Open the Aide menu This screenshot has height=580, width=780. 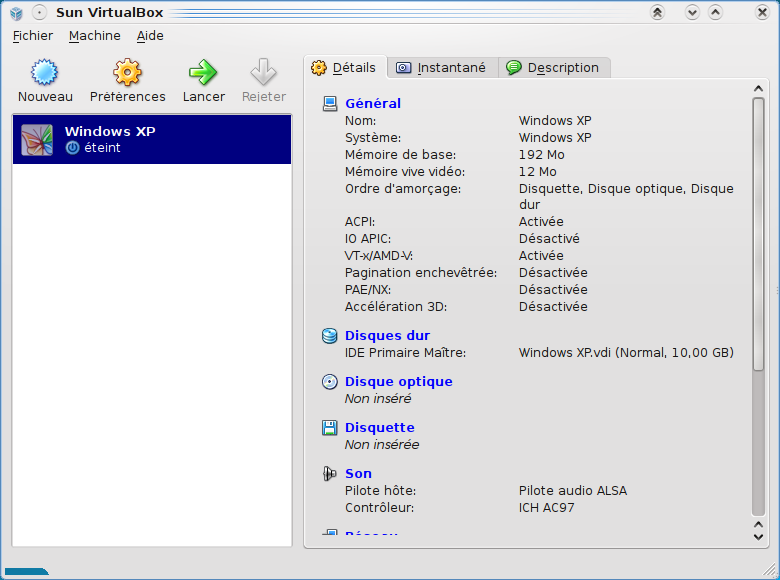pos(150,36)
